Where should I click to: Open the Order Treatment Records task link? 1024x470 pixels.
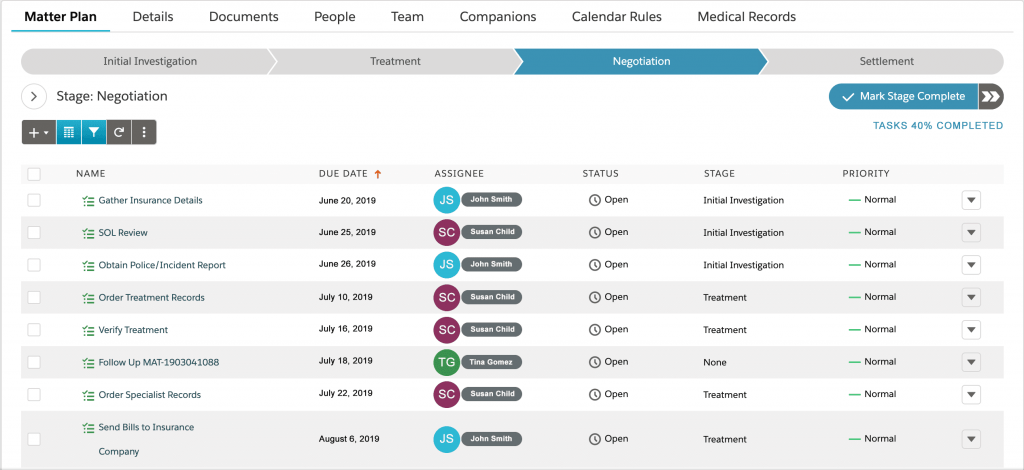pyautogui.click(x=151, y=298)
